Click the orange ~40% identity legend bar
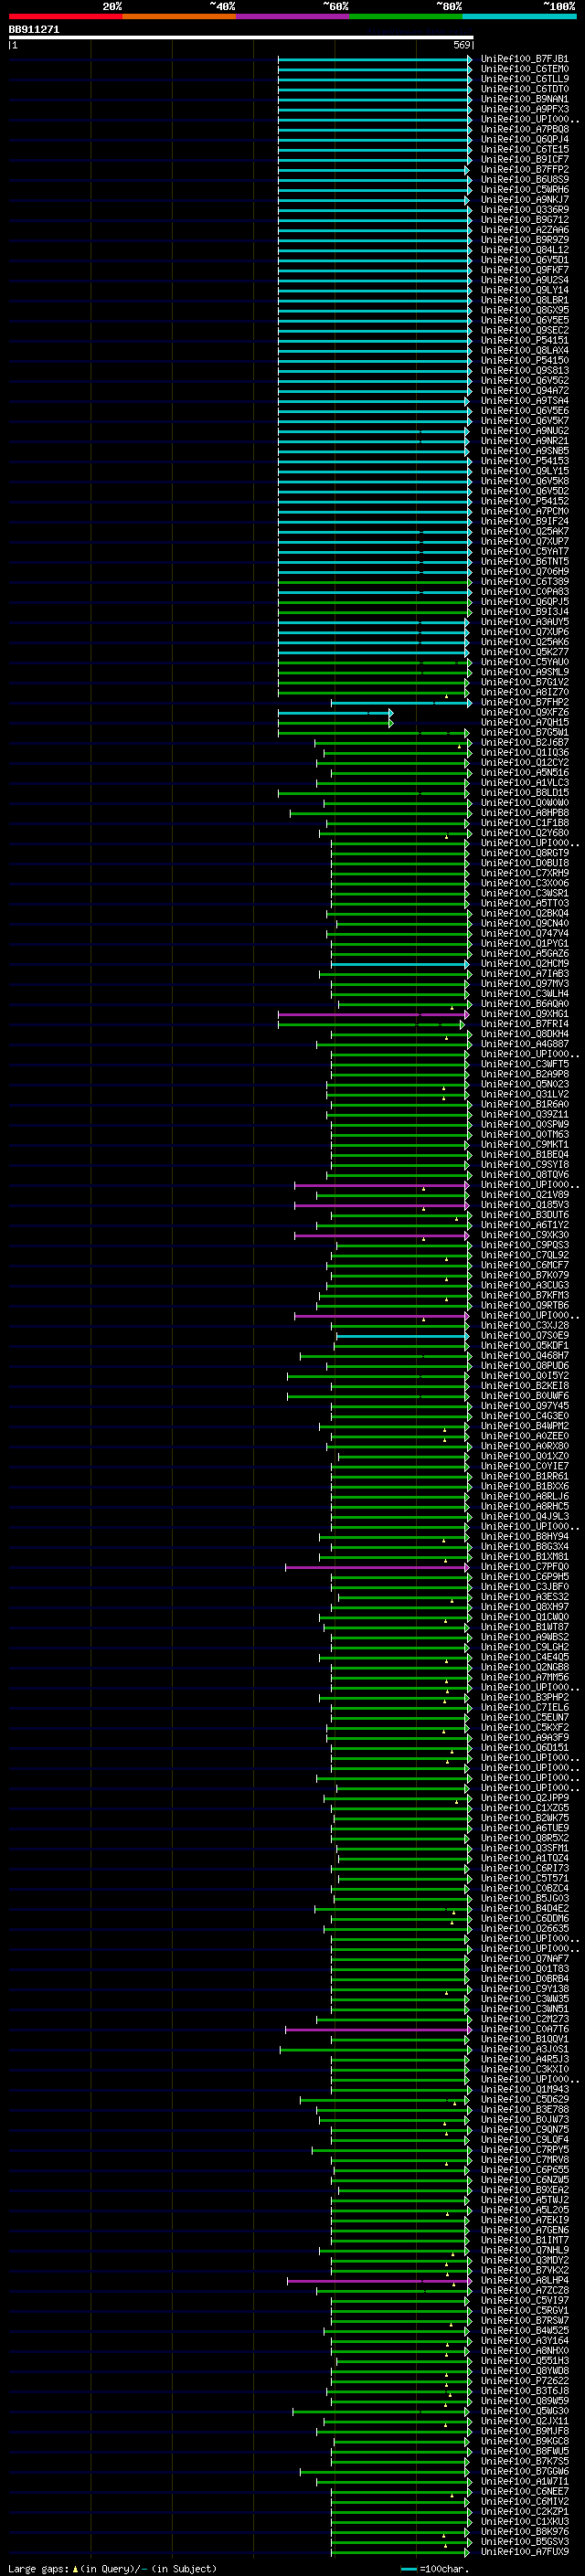Screen dimensions: 585x2576 (x=179, y=16)
